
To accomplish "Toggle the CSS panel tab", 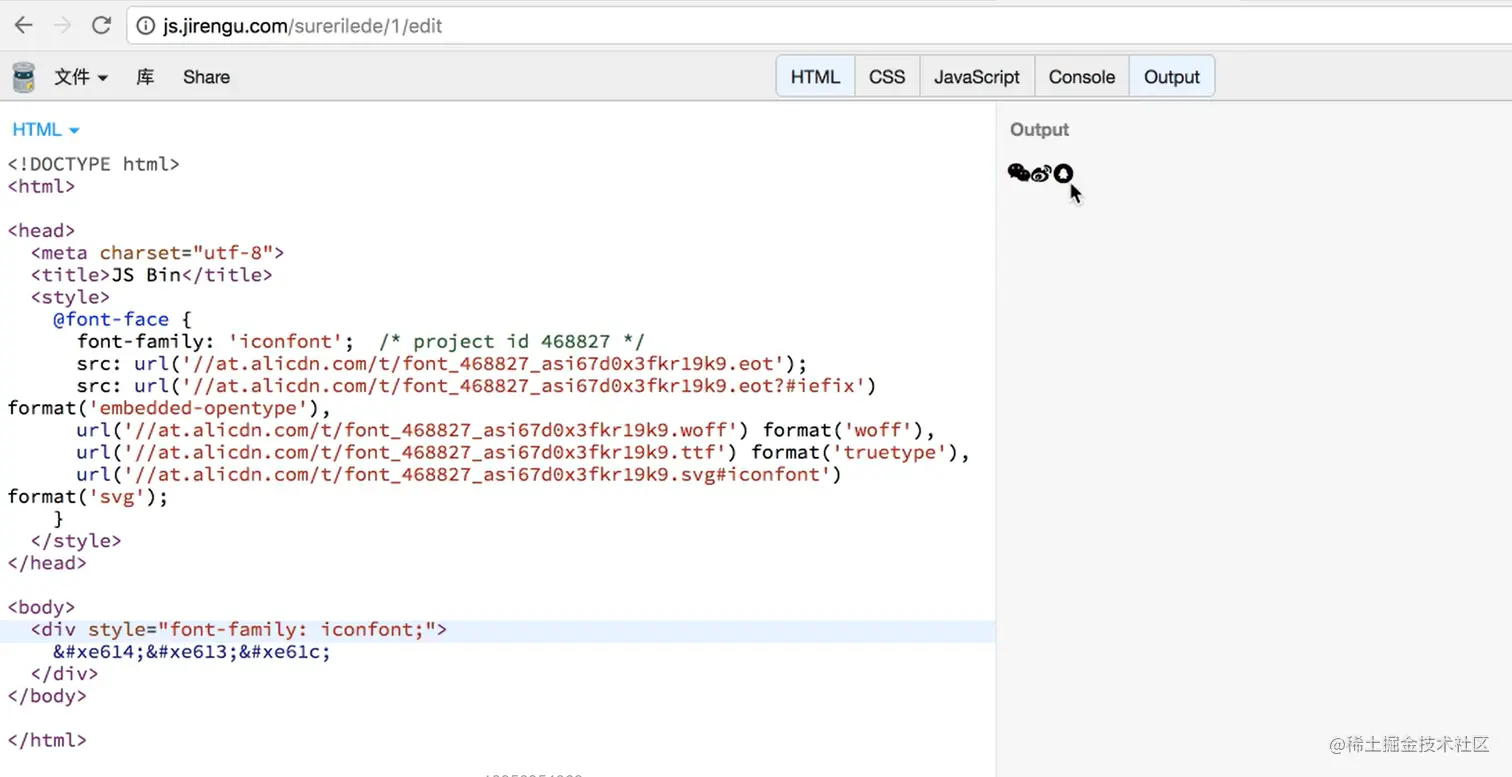I will [887, 77].
